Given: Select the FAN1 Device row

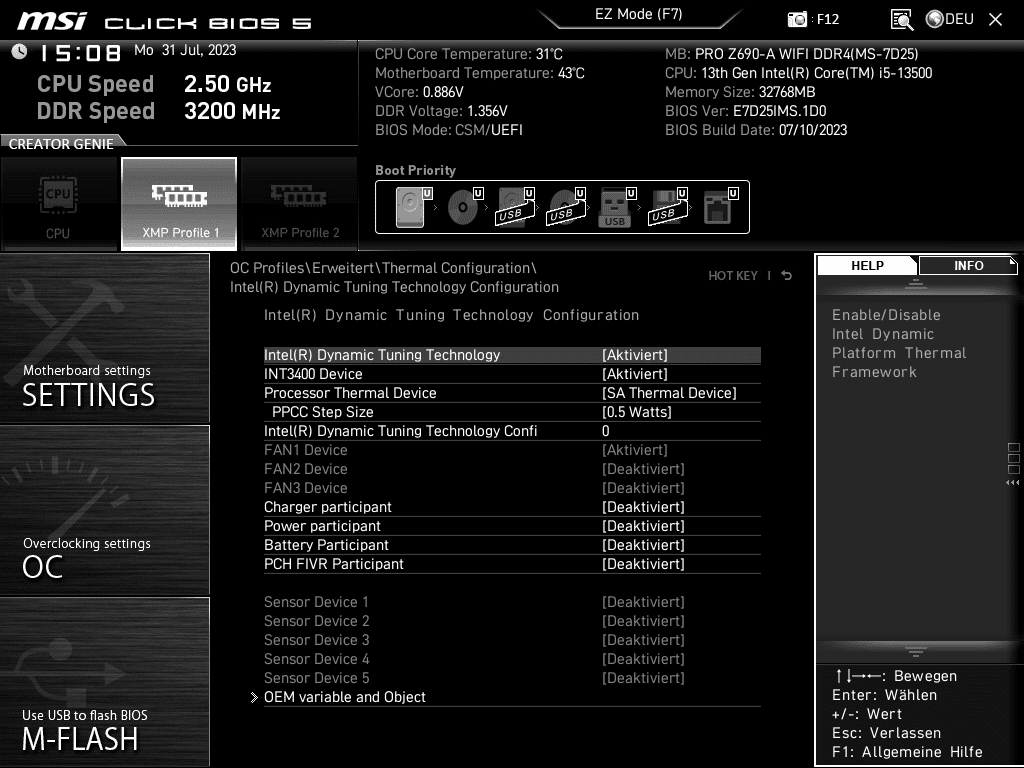Looking at the screenshot, I should [512, 451].
